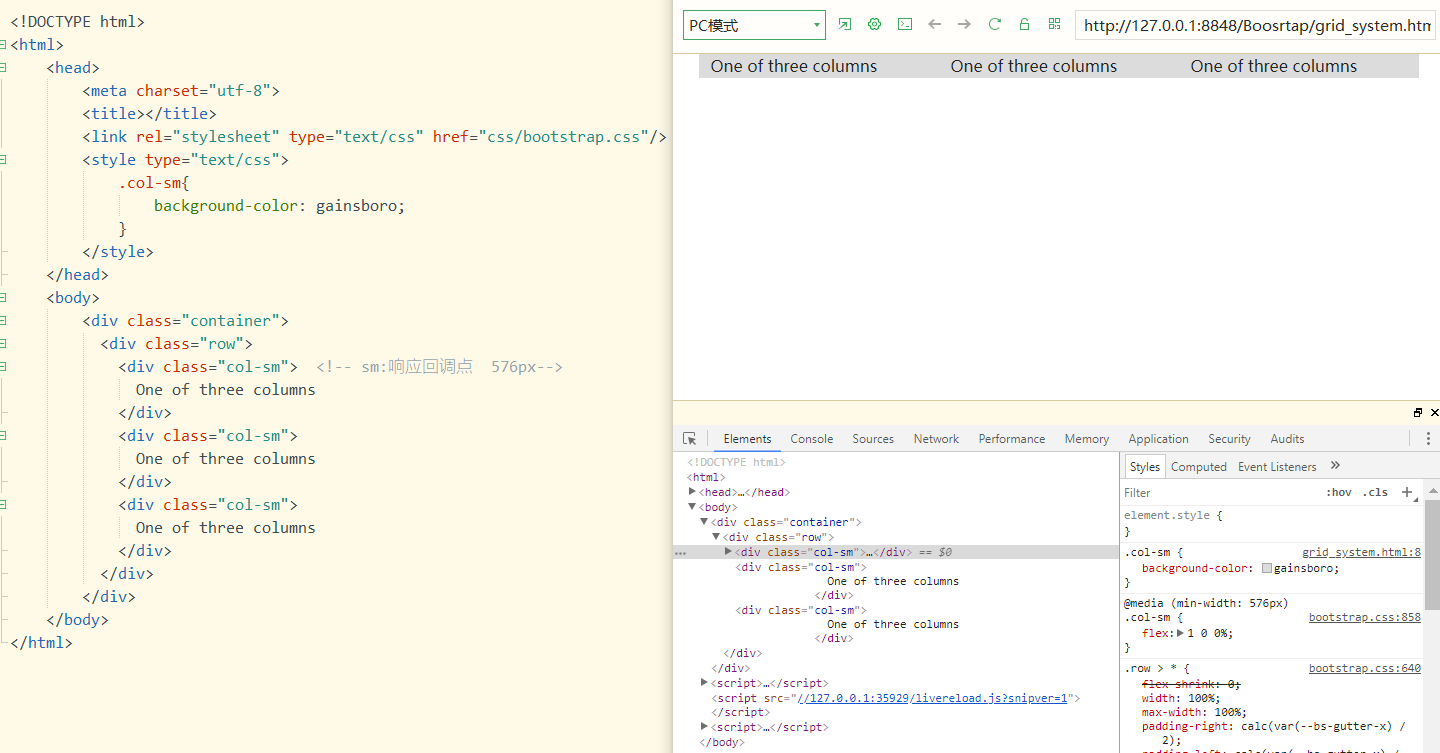Viewport: 1440px width, 753px height.
Task: Fold the div class="container" block in editor
Action: click(3, 321)
